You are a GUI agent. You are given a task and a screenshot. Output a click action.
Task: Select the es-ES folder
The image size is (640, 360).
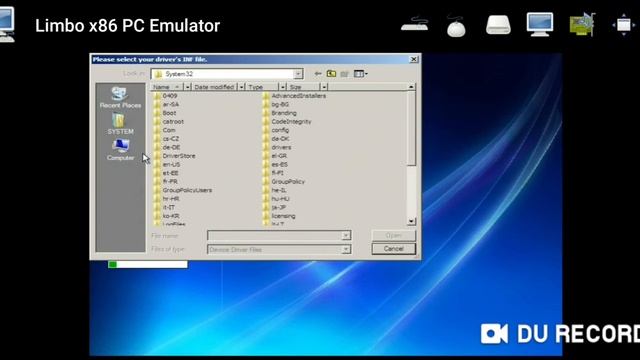pyautogui.click(x=276, y=164)
